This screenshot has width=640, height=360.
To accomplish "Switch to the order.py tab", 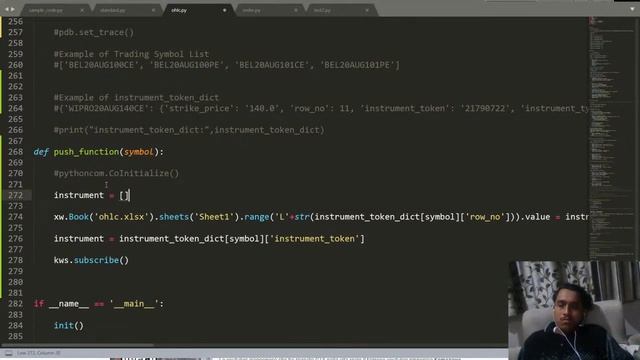I will 251,10.
